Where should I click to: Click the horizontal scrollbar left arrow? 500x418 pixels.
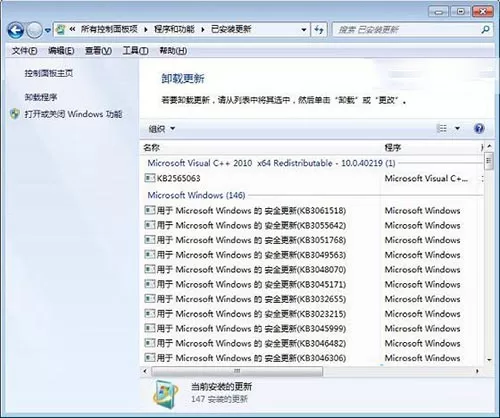click(x=145, y=371)
